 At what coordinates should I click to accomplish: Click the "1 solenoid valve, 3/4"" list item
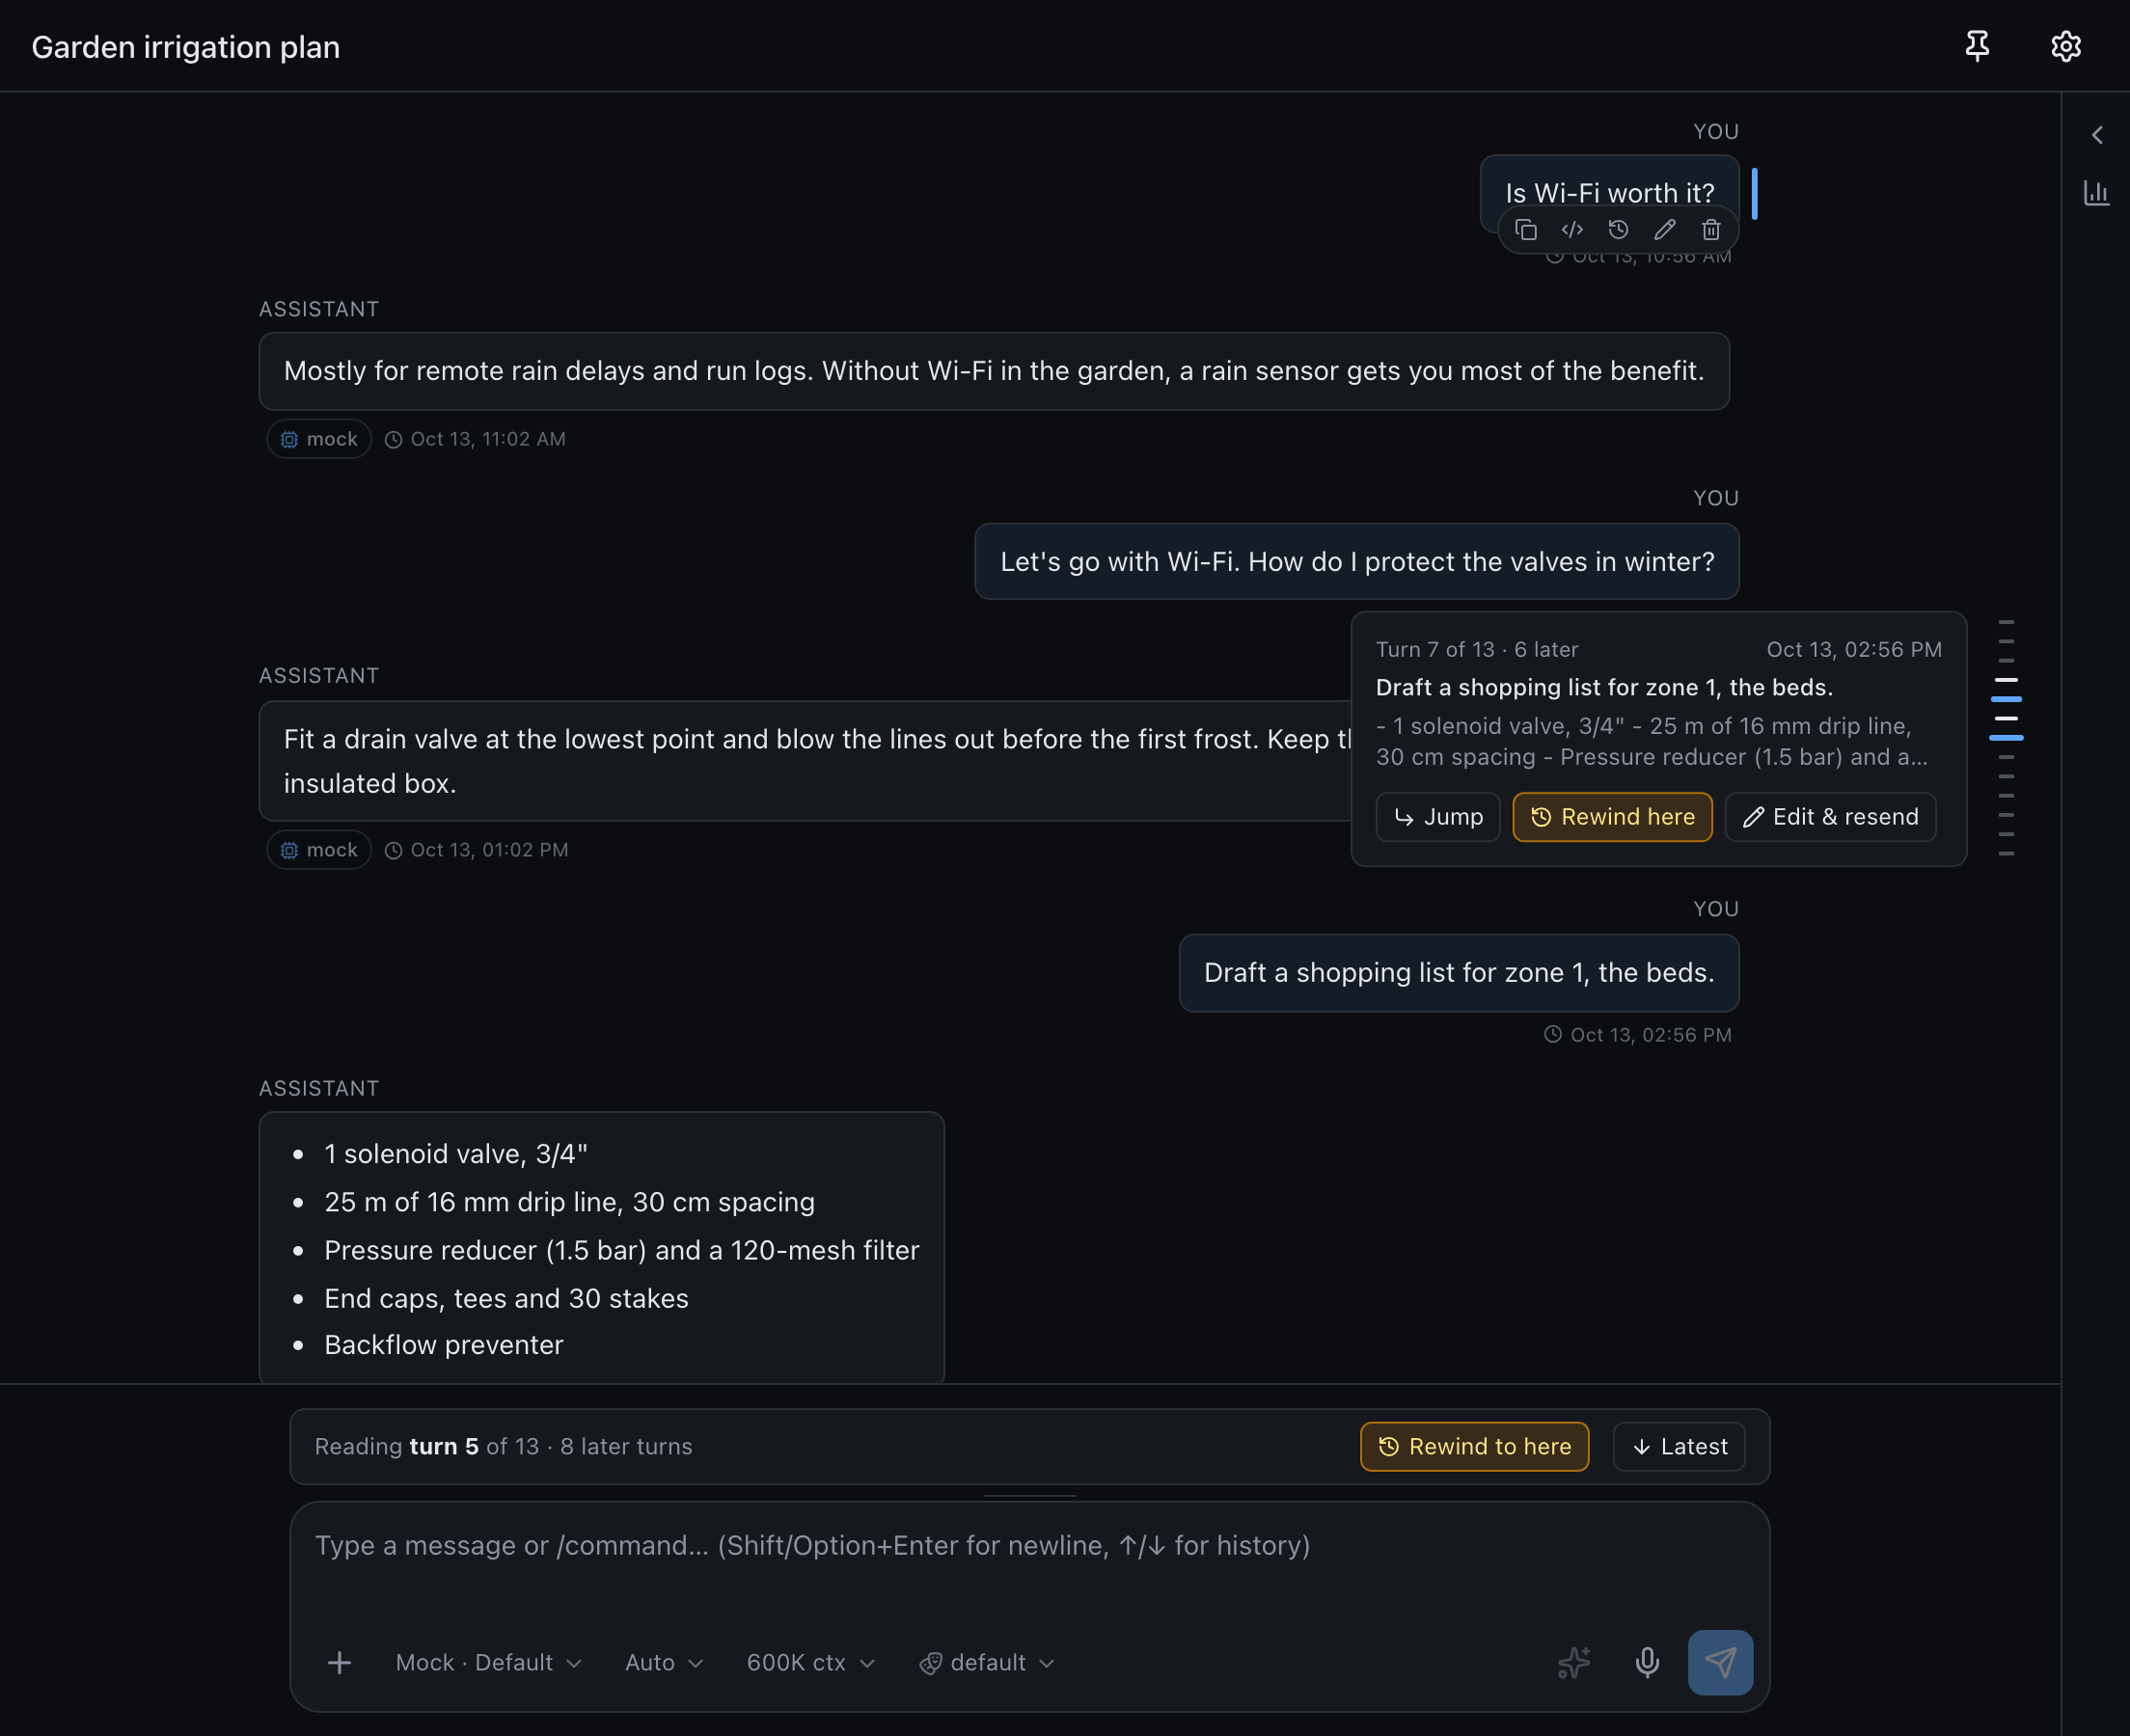point(456,1154)
